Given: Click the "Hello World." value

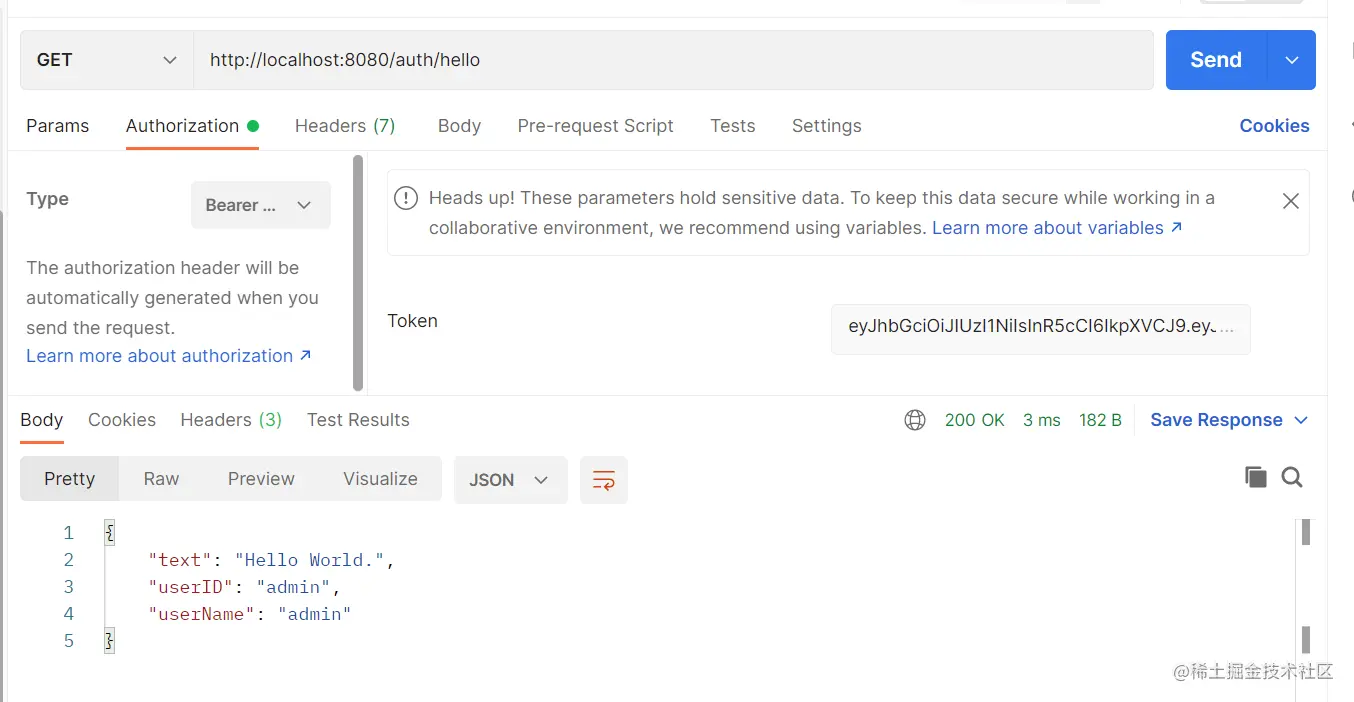Looking at the screenshot, I should click(x=310, y=560).
